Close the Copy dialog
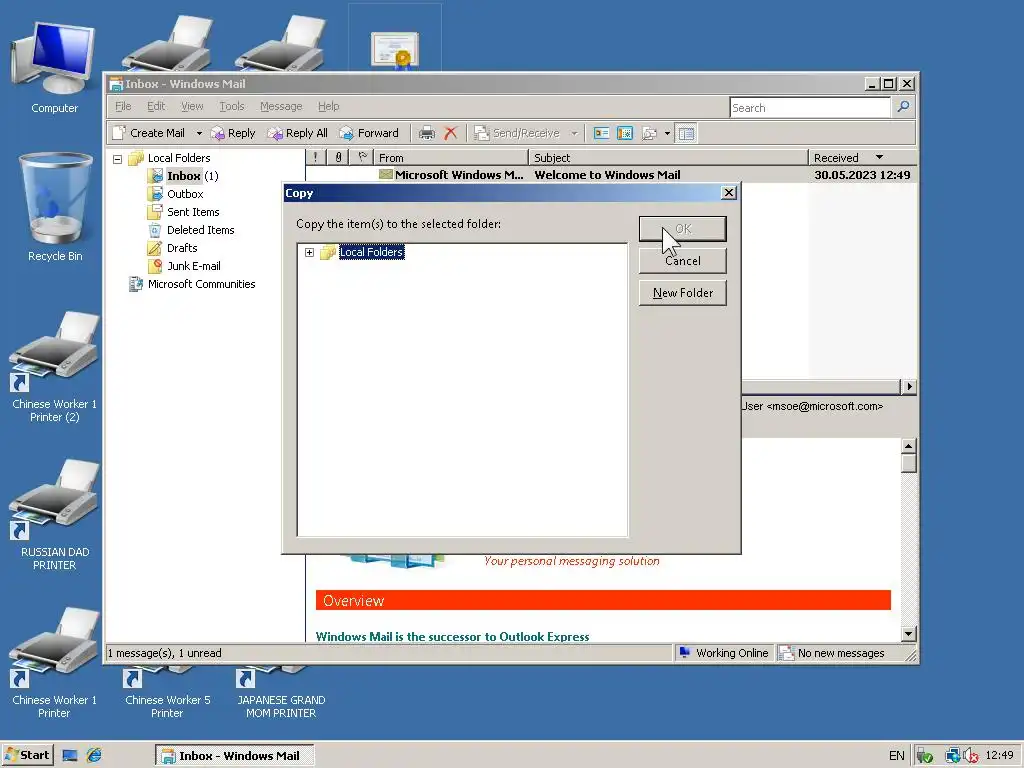1024x768 pixels. pyautogui.click(x=729, y=193)
